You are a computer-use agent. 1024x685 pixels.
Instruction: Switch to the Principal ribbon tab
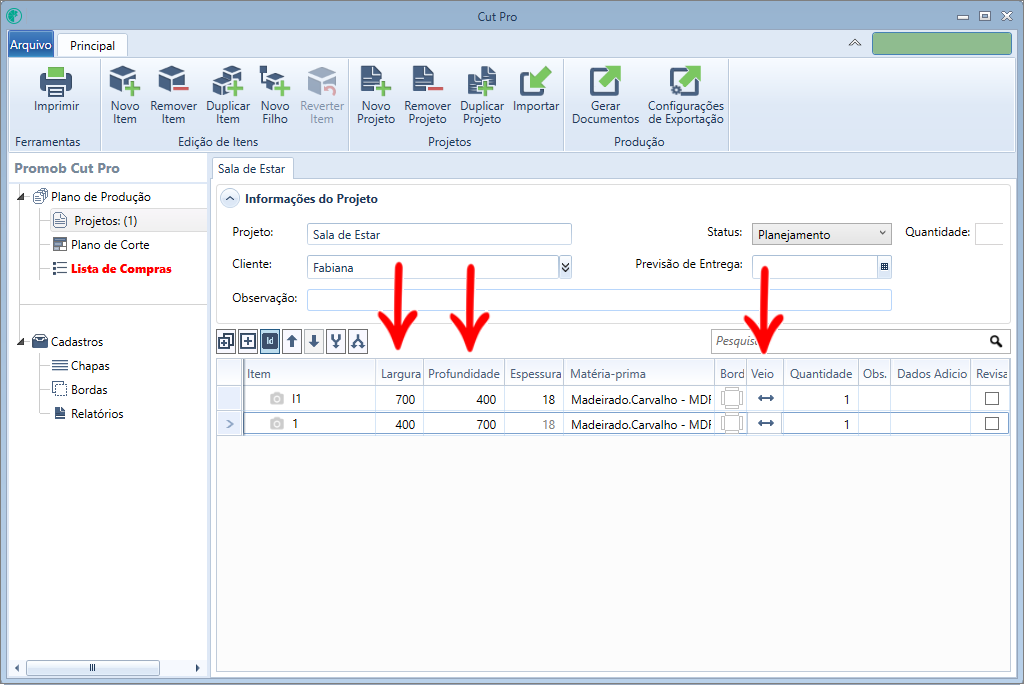(92, 46)
